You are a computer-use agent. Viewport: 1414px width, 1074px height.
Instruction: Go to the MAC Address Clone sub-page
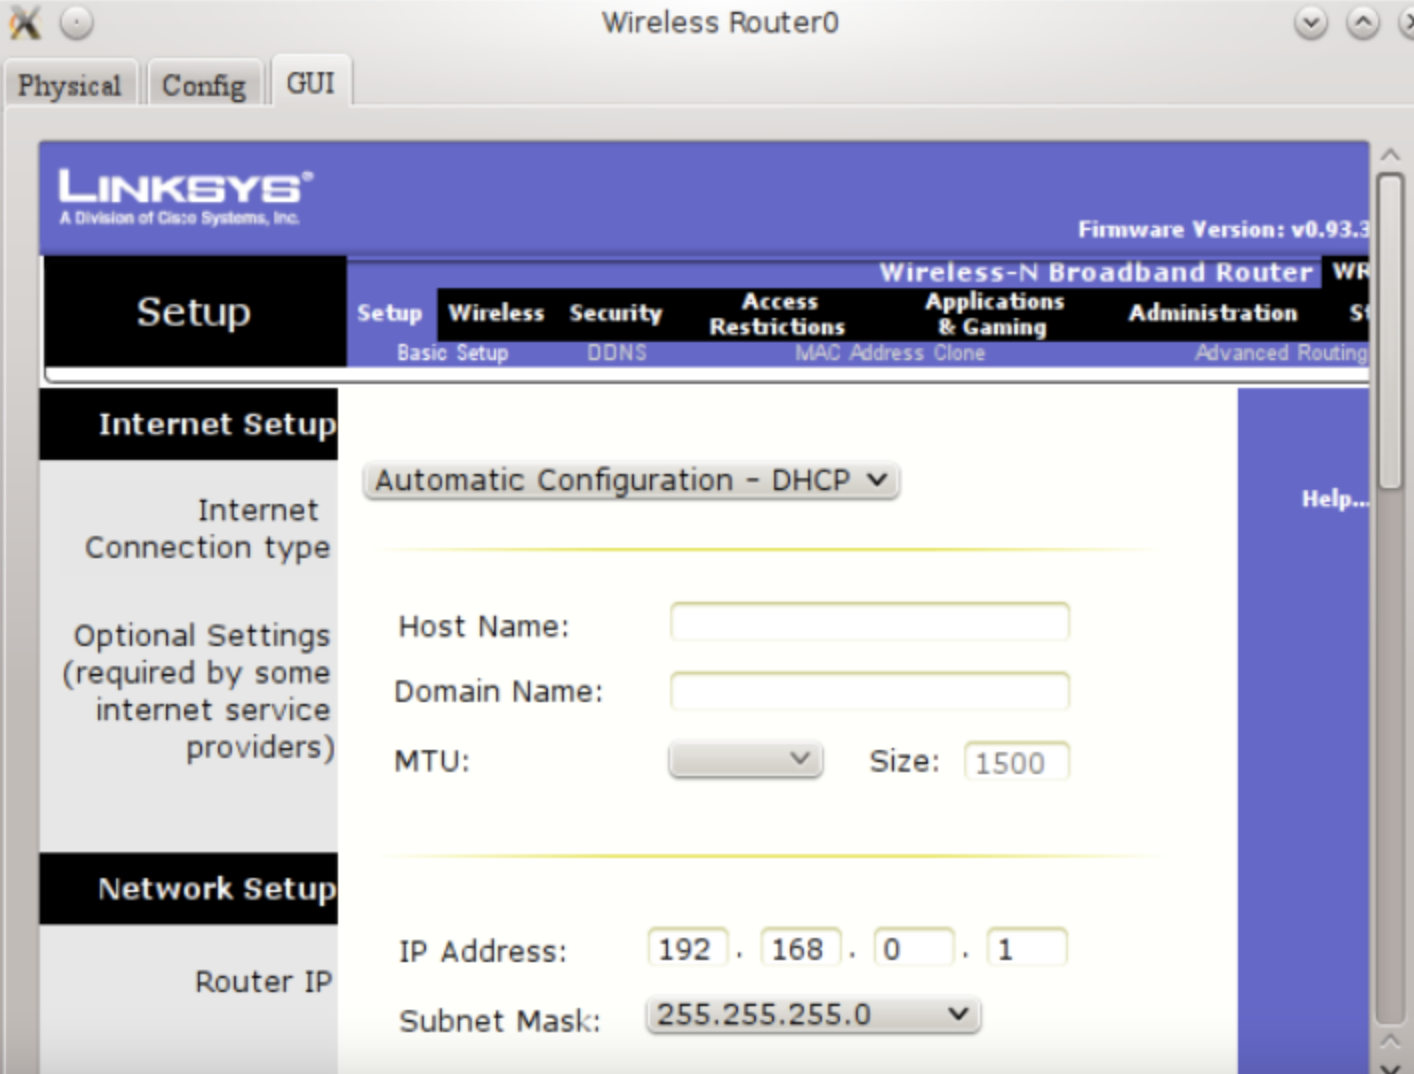point(890,353)
